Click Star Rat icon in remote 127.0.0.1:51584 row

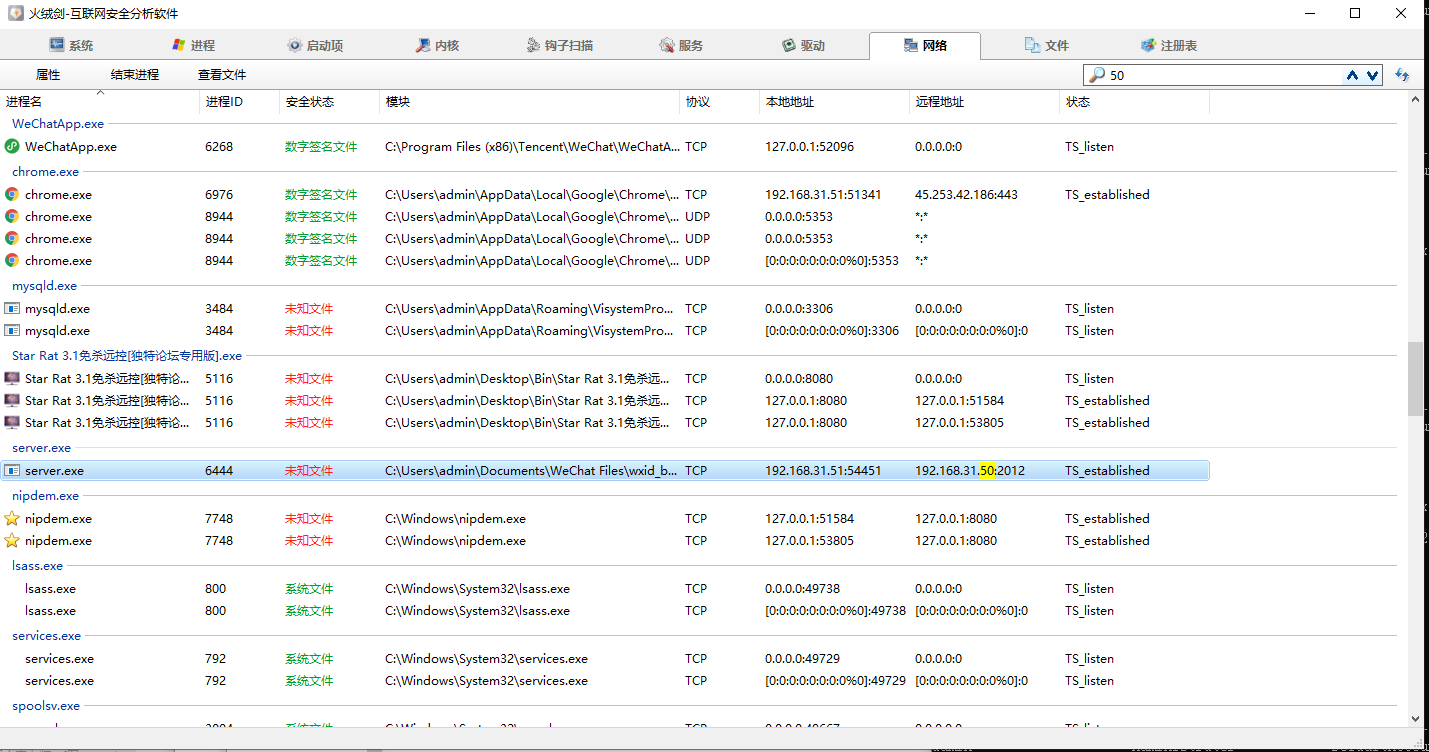pyautogui.click(x=12, y=400)
